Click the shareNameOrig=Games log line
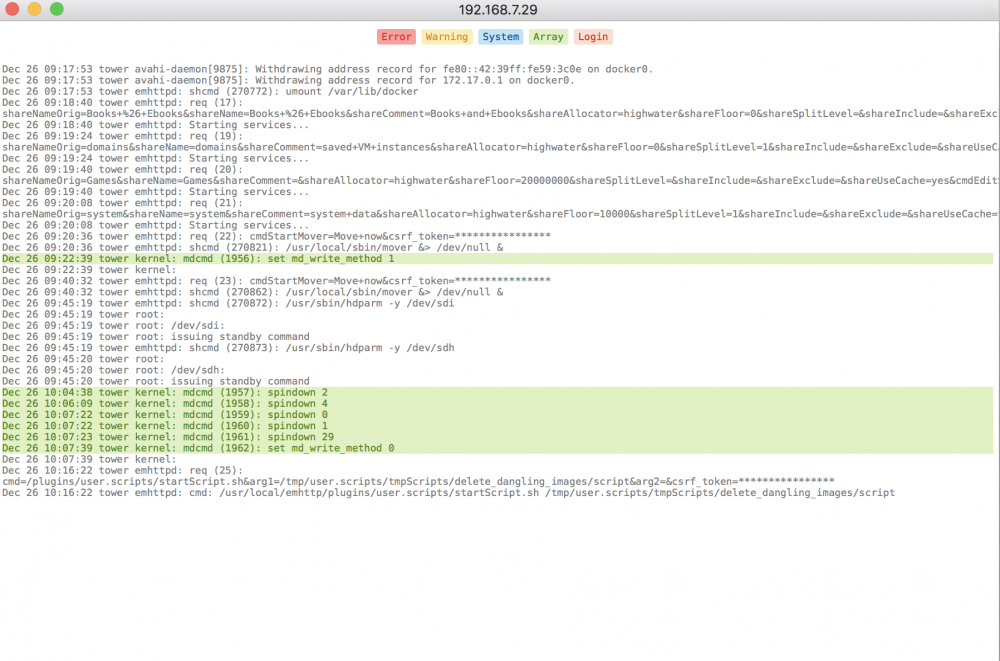This screenshot has height=661, width=1000. pyautogui.click(x=499, y=181)
